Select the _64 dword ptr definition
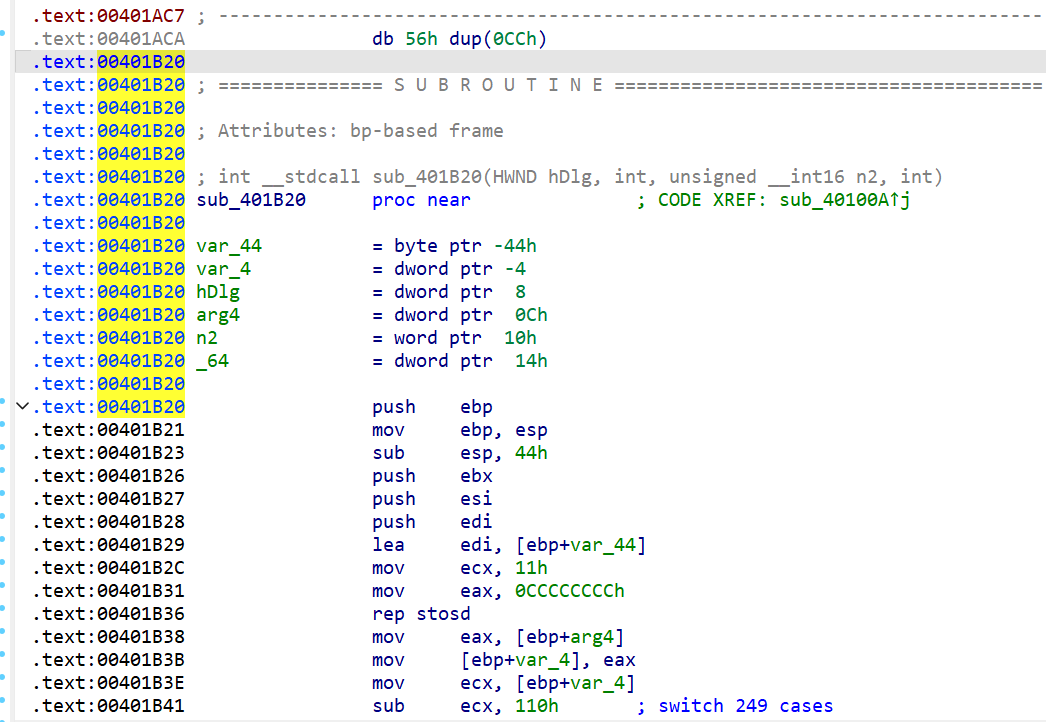The image size is (1046, 722). tap(212, 361)
